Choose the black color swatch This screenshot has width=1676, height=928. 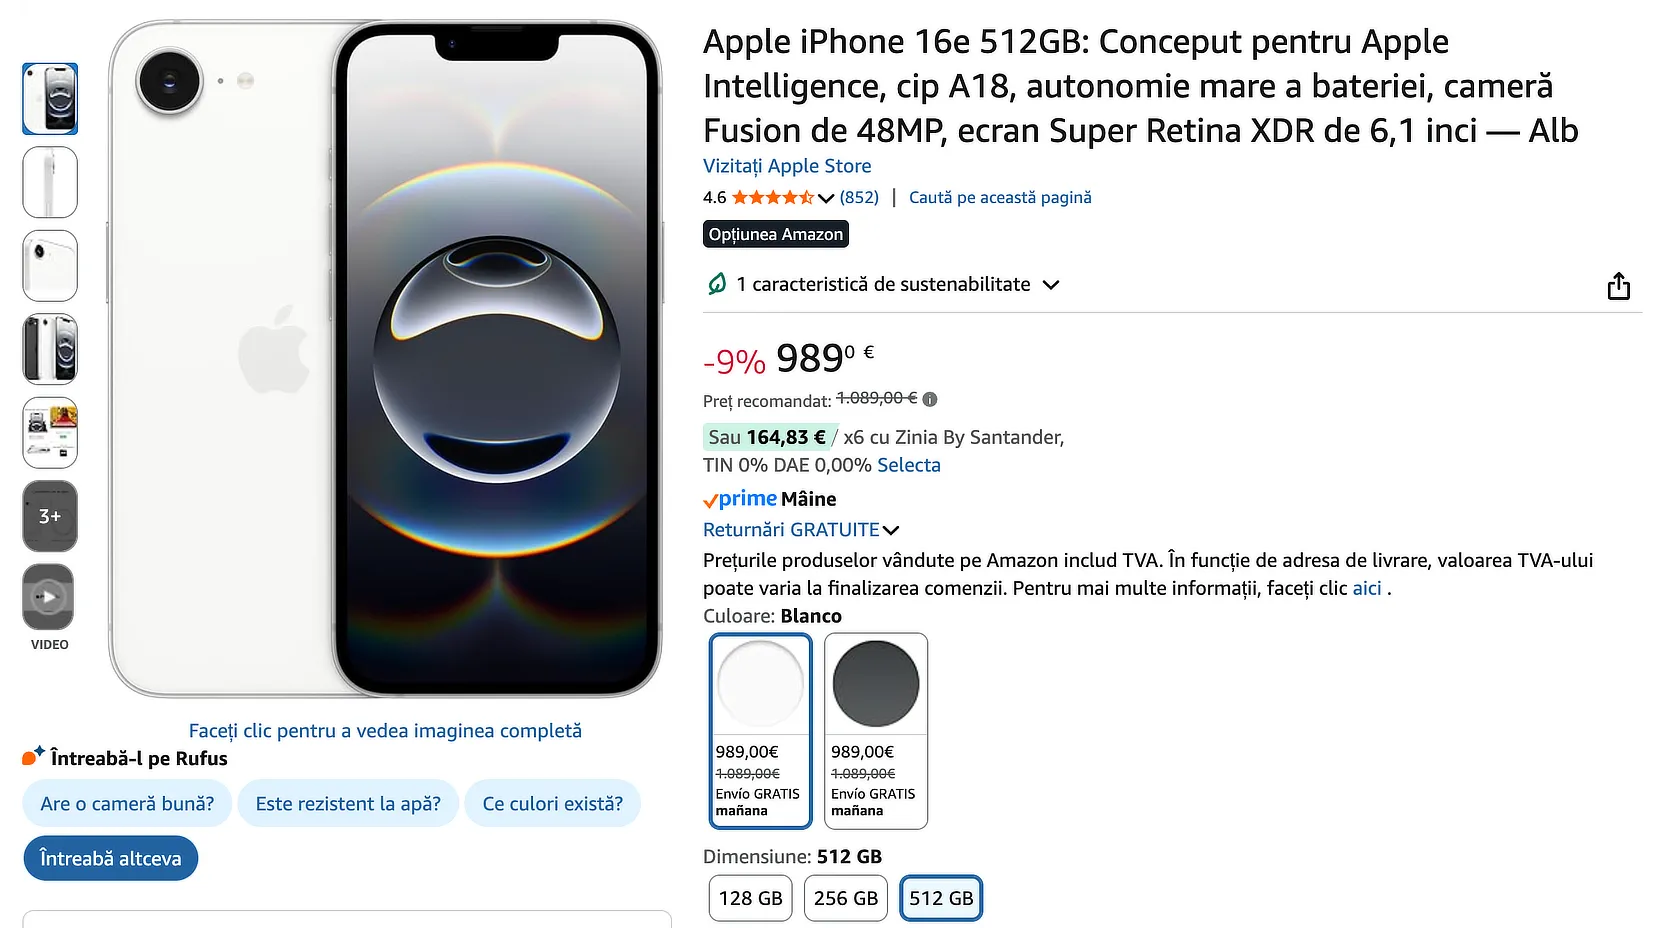[876, 731]
